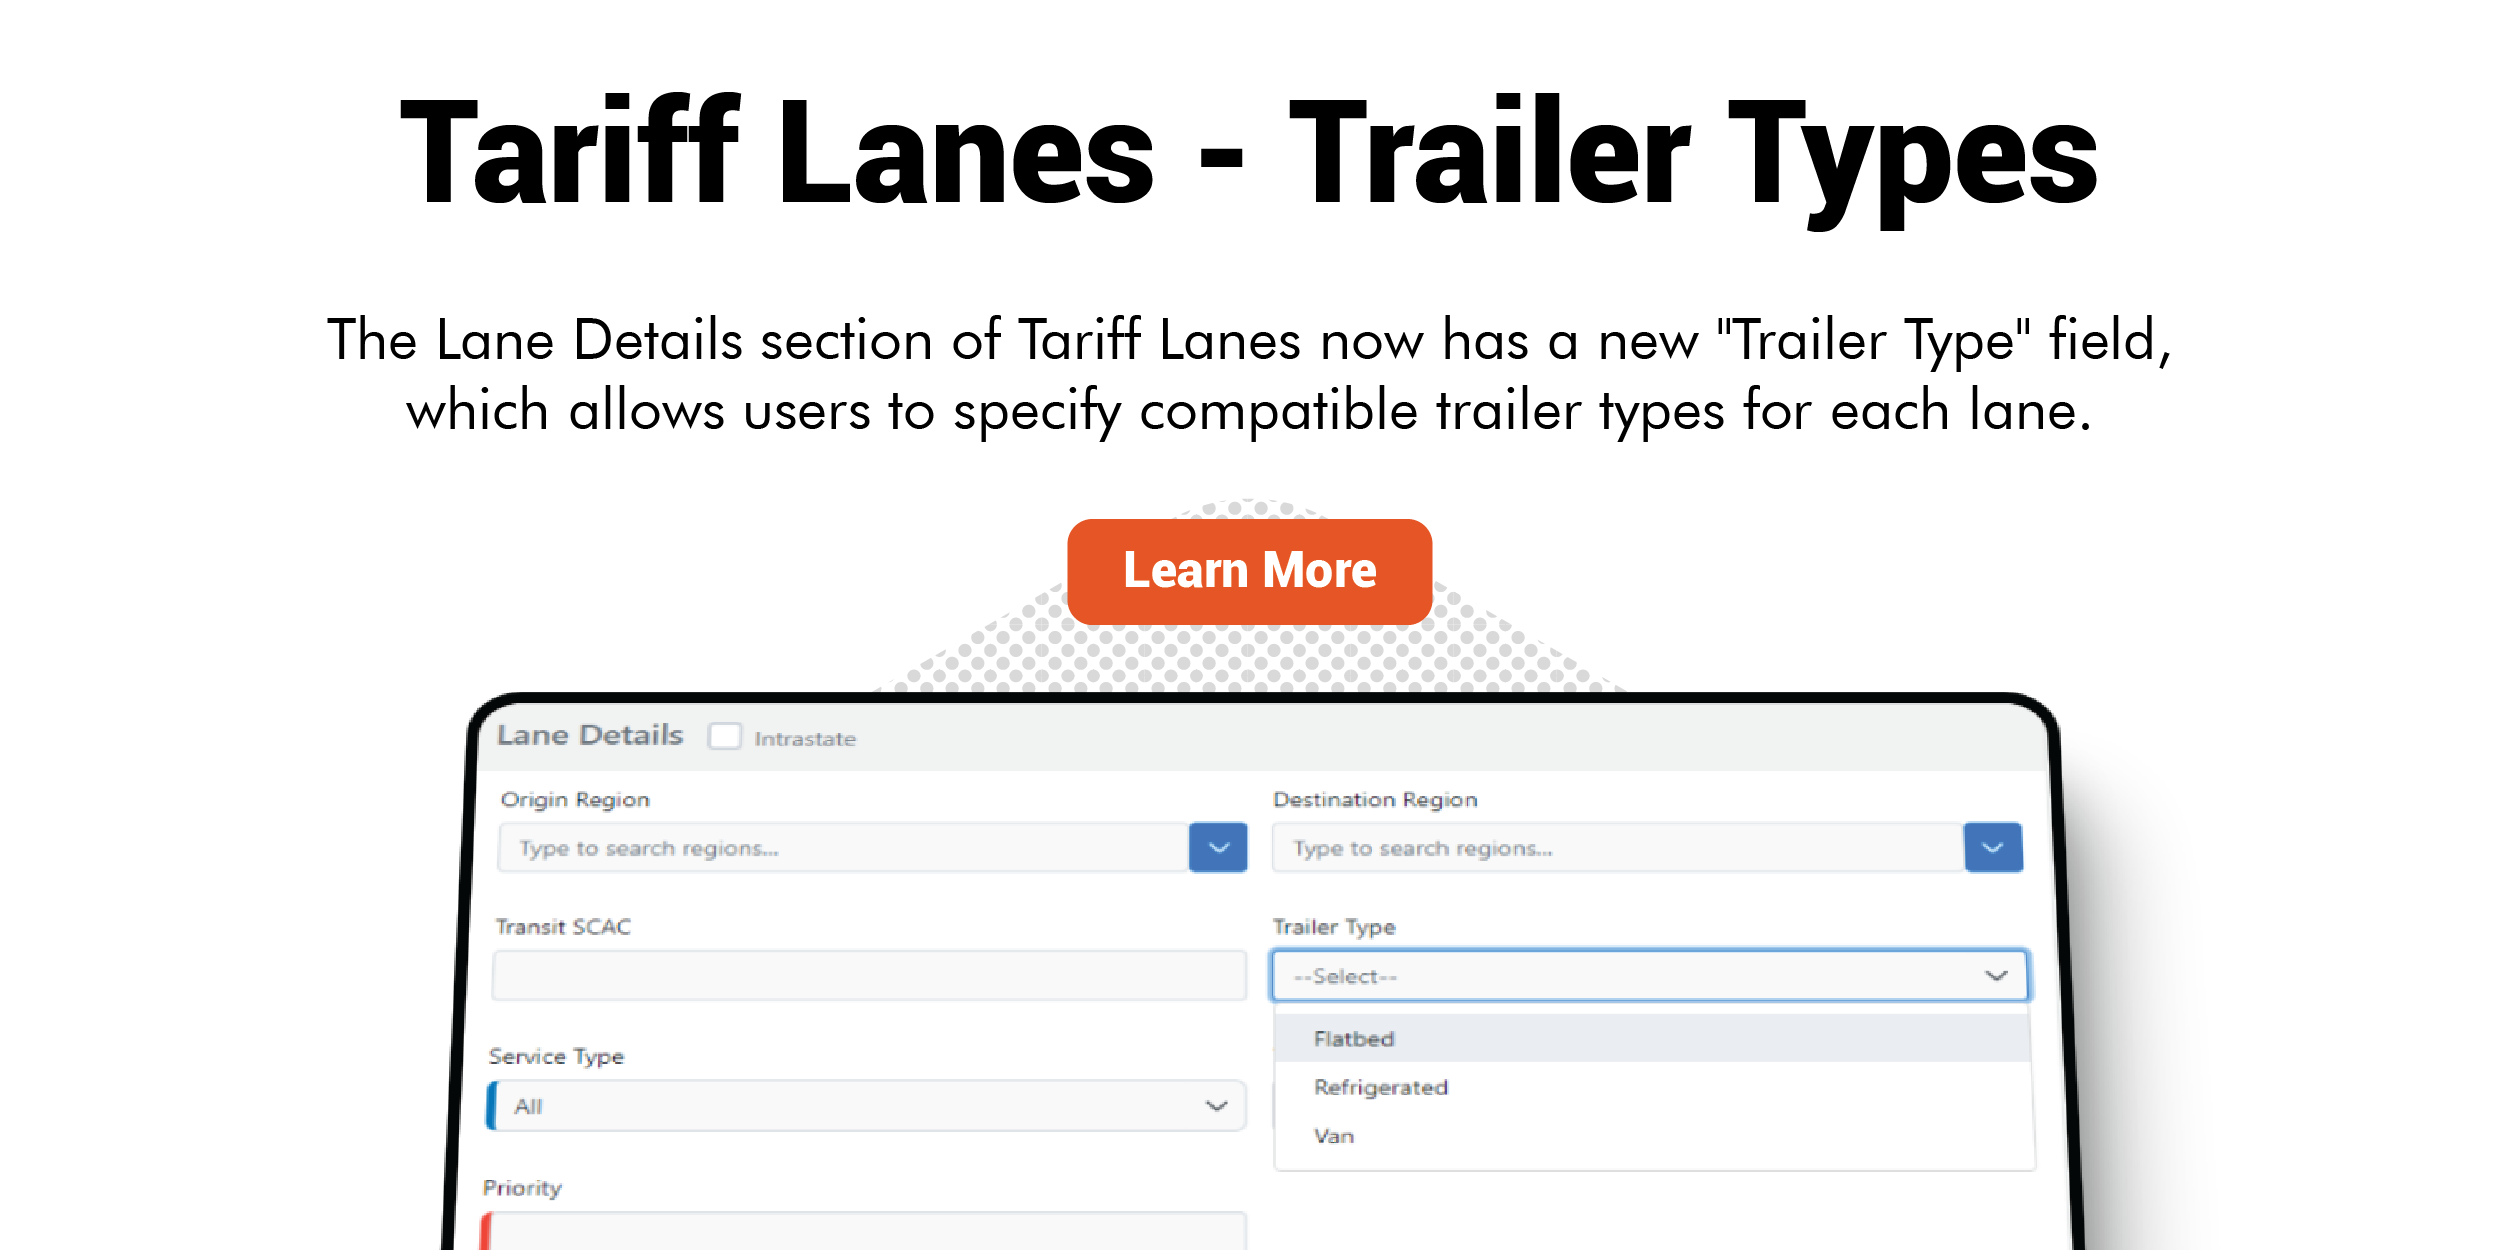The image size is (2500, 1250).
Task: Select Flatbed trailer type option
Action: tap(1653, 1038)
